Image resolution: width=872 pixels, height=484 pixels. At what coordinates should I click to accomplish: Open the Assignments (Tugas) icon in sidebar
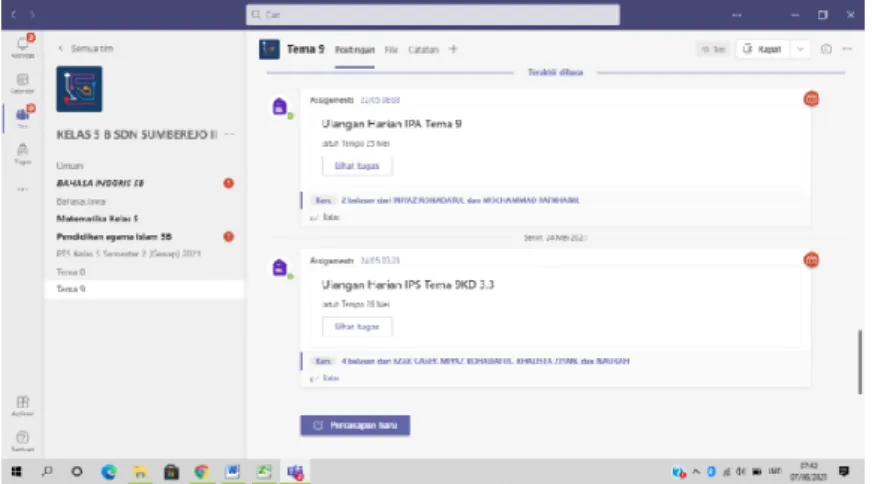pyautogui.click(x=23, y=153)
